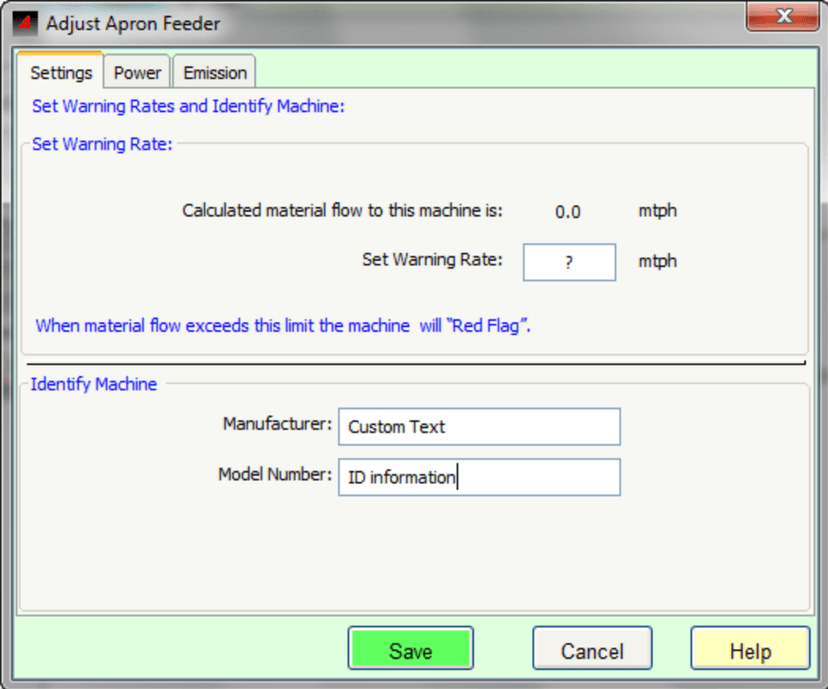Click the Red Flag warning note text
Screen dimensions: 828x689
click(x=282, y=325)
